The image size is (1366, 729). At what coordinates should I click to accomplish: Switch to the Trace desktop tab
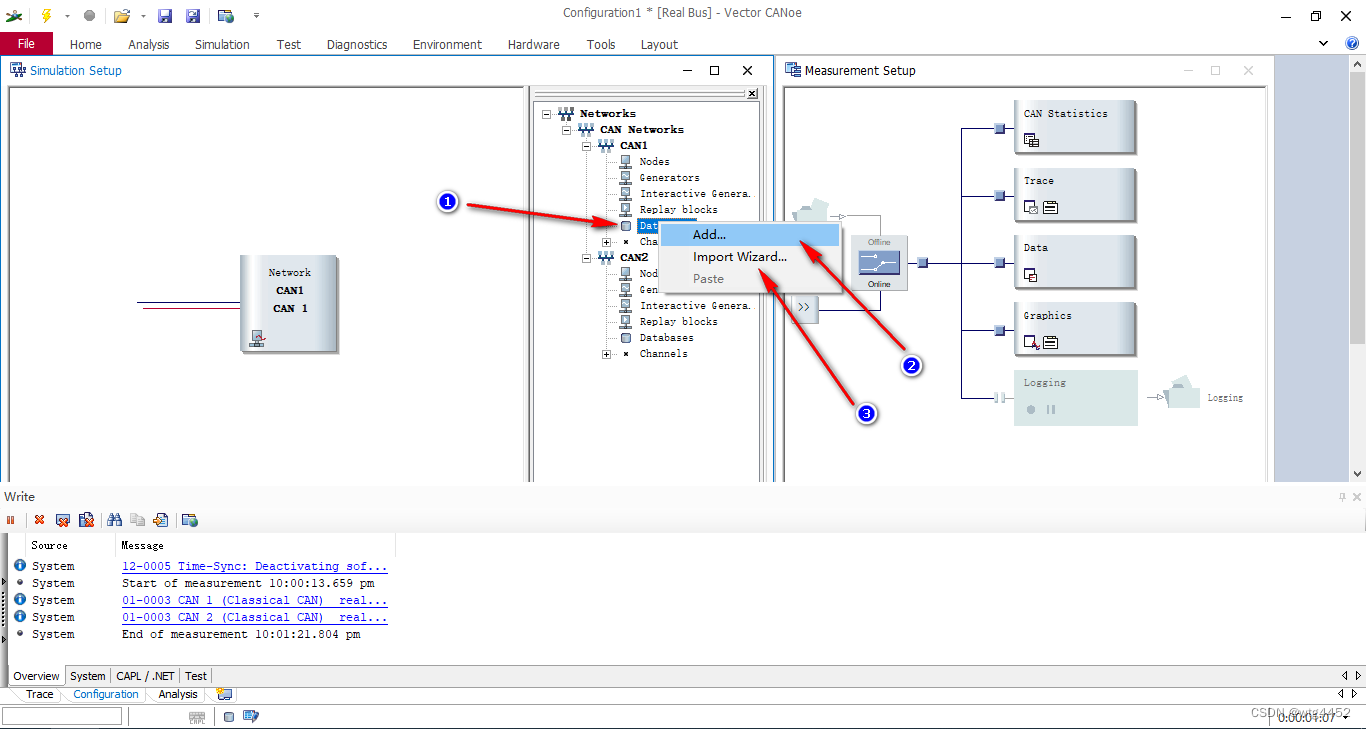pyautogui.click(x=40, y=694)
